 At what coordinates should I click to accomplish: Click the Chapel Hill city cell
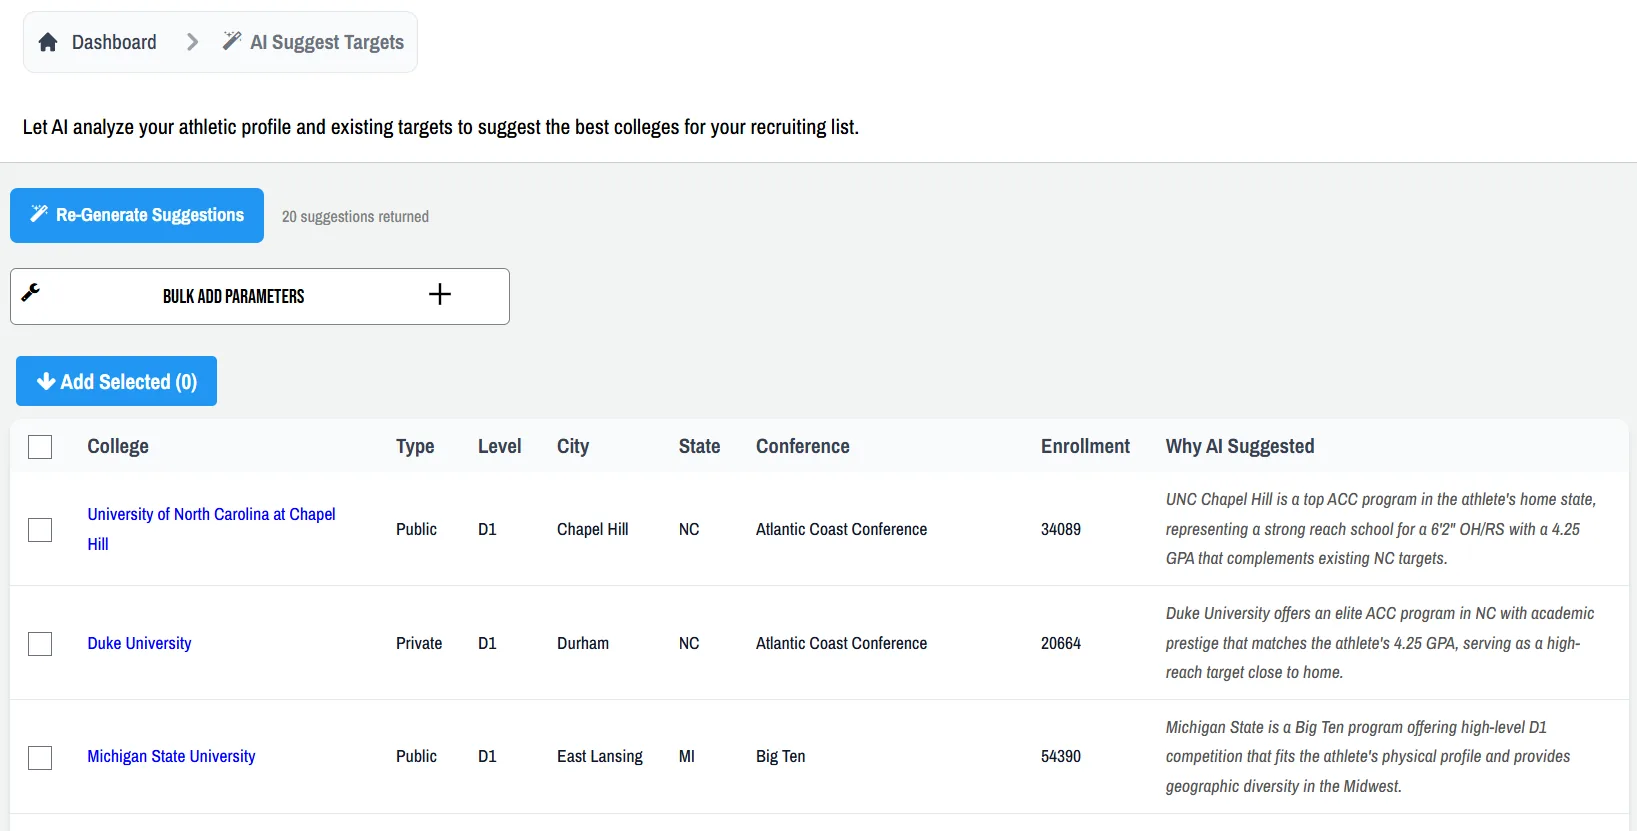click(x=593, y=529)
